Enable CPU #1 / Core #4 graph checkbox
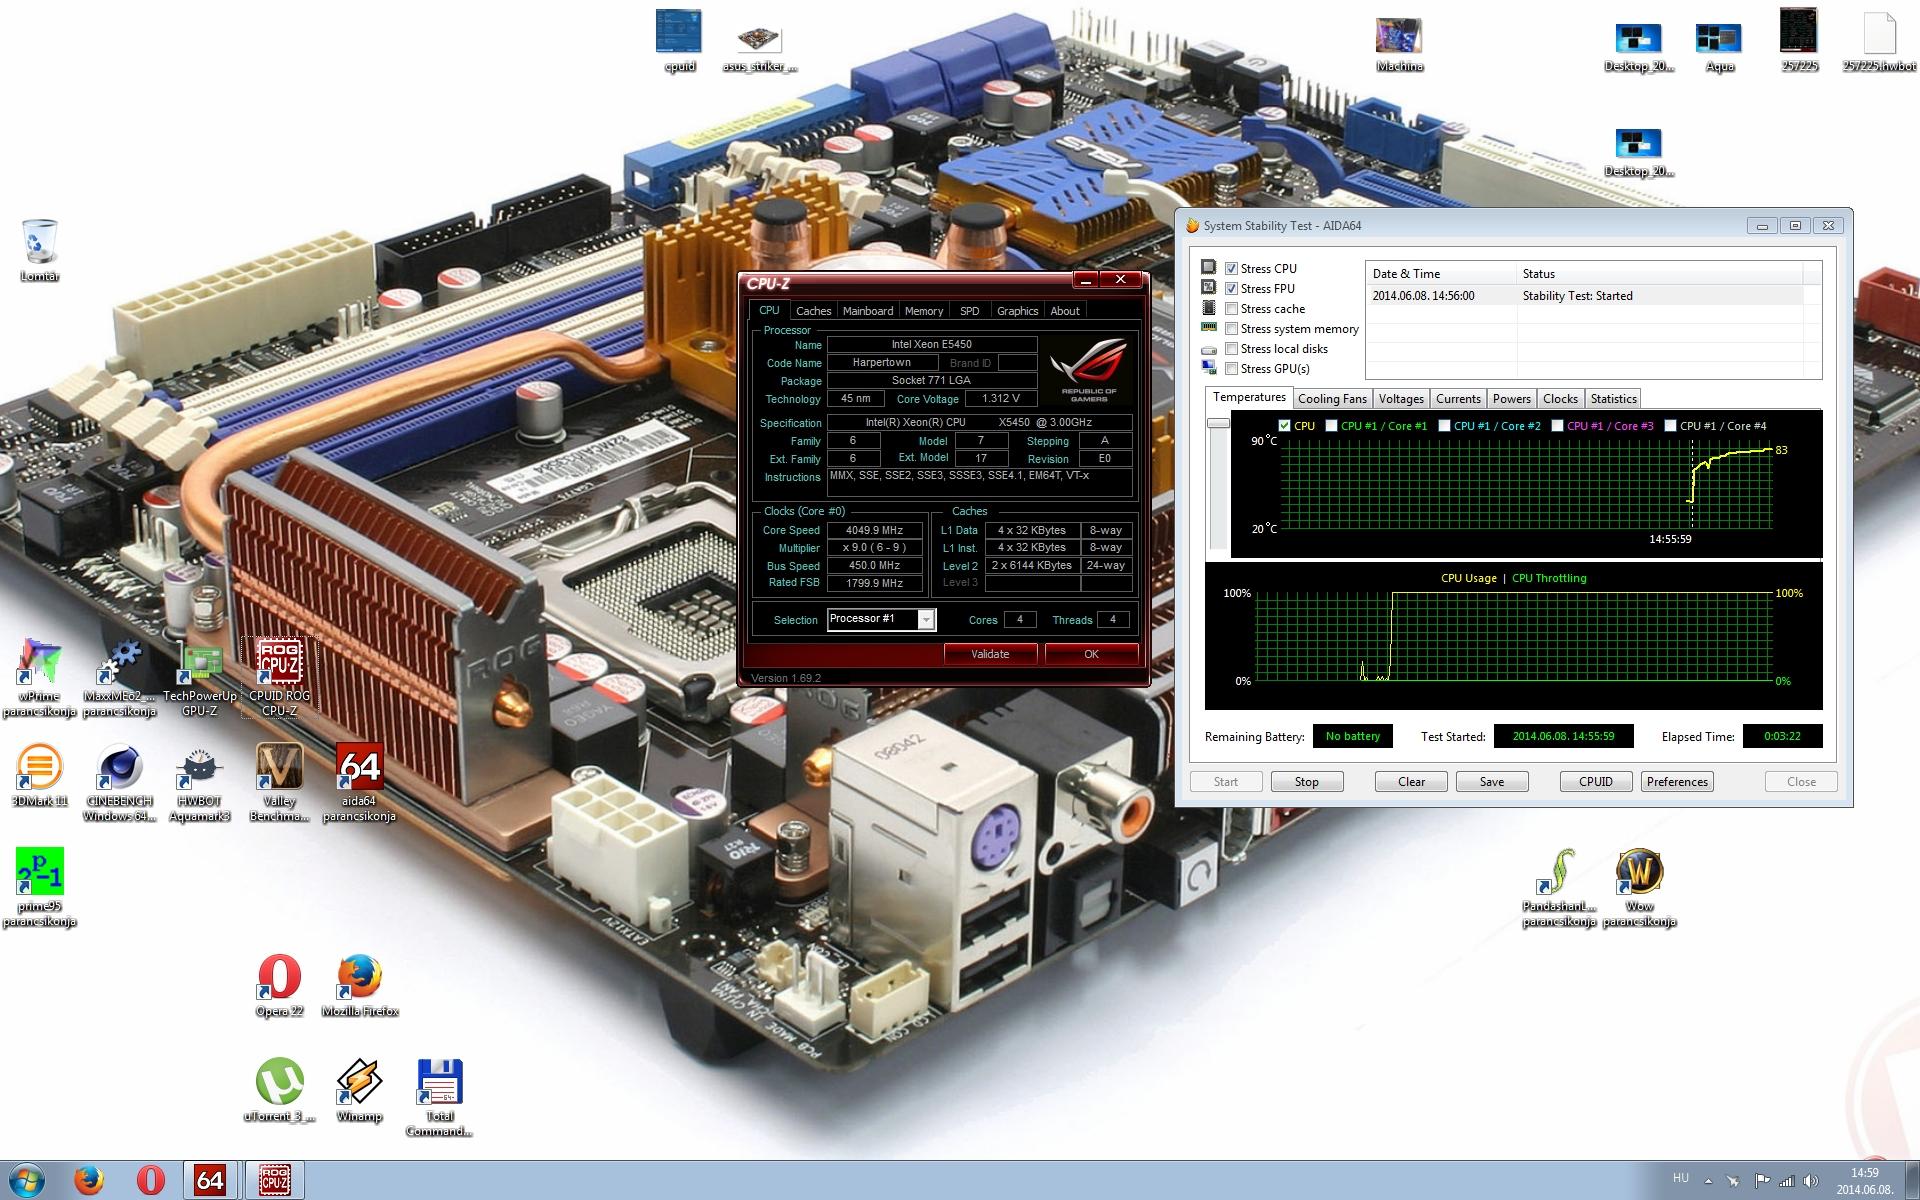The image size is (1920, 1200). click(1670, 426)
